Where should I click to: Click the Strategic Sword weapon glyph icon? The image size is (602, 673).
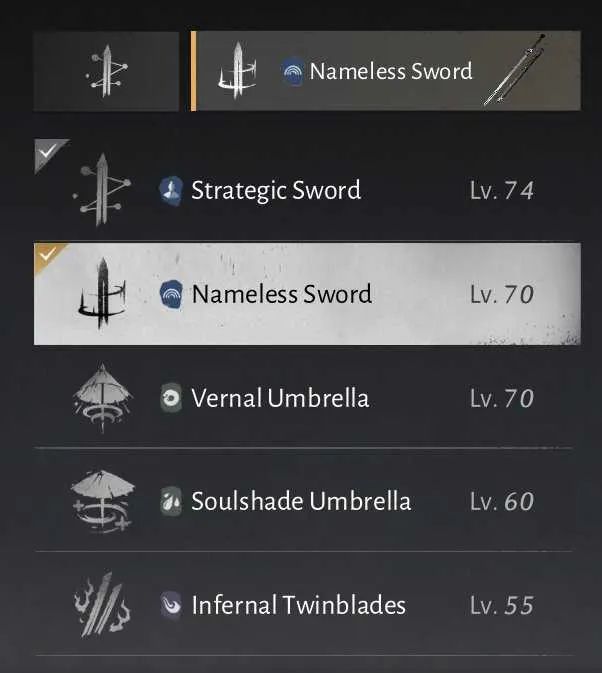[x=101, y=190]
